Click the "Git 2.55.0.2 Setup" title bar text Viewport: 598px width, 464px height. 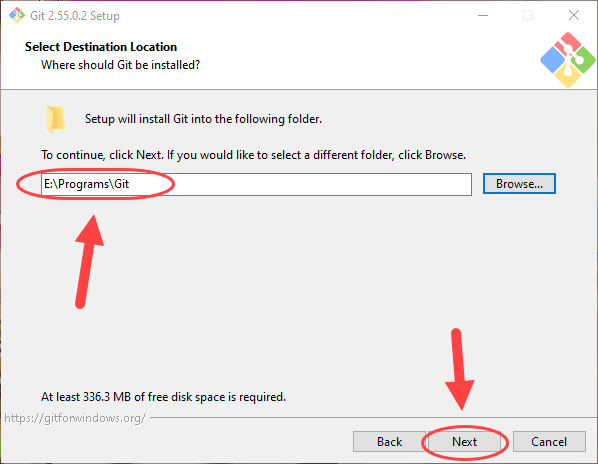click(75, 16)
